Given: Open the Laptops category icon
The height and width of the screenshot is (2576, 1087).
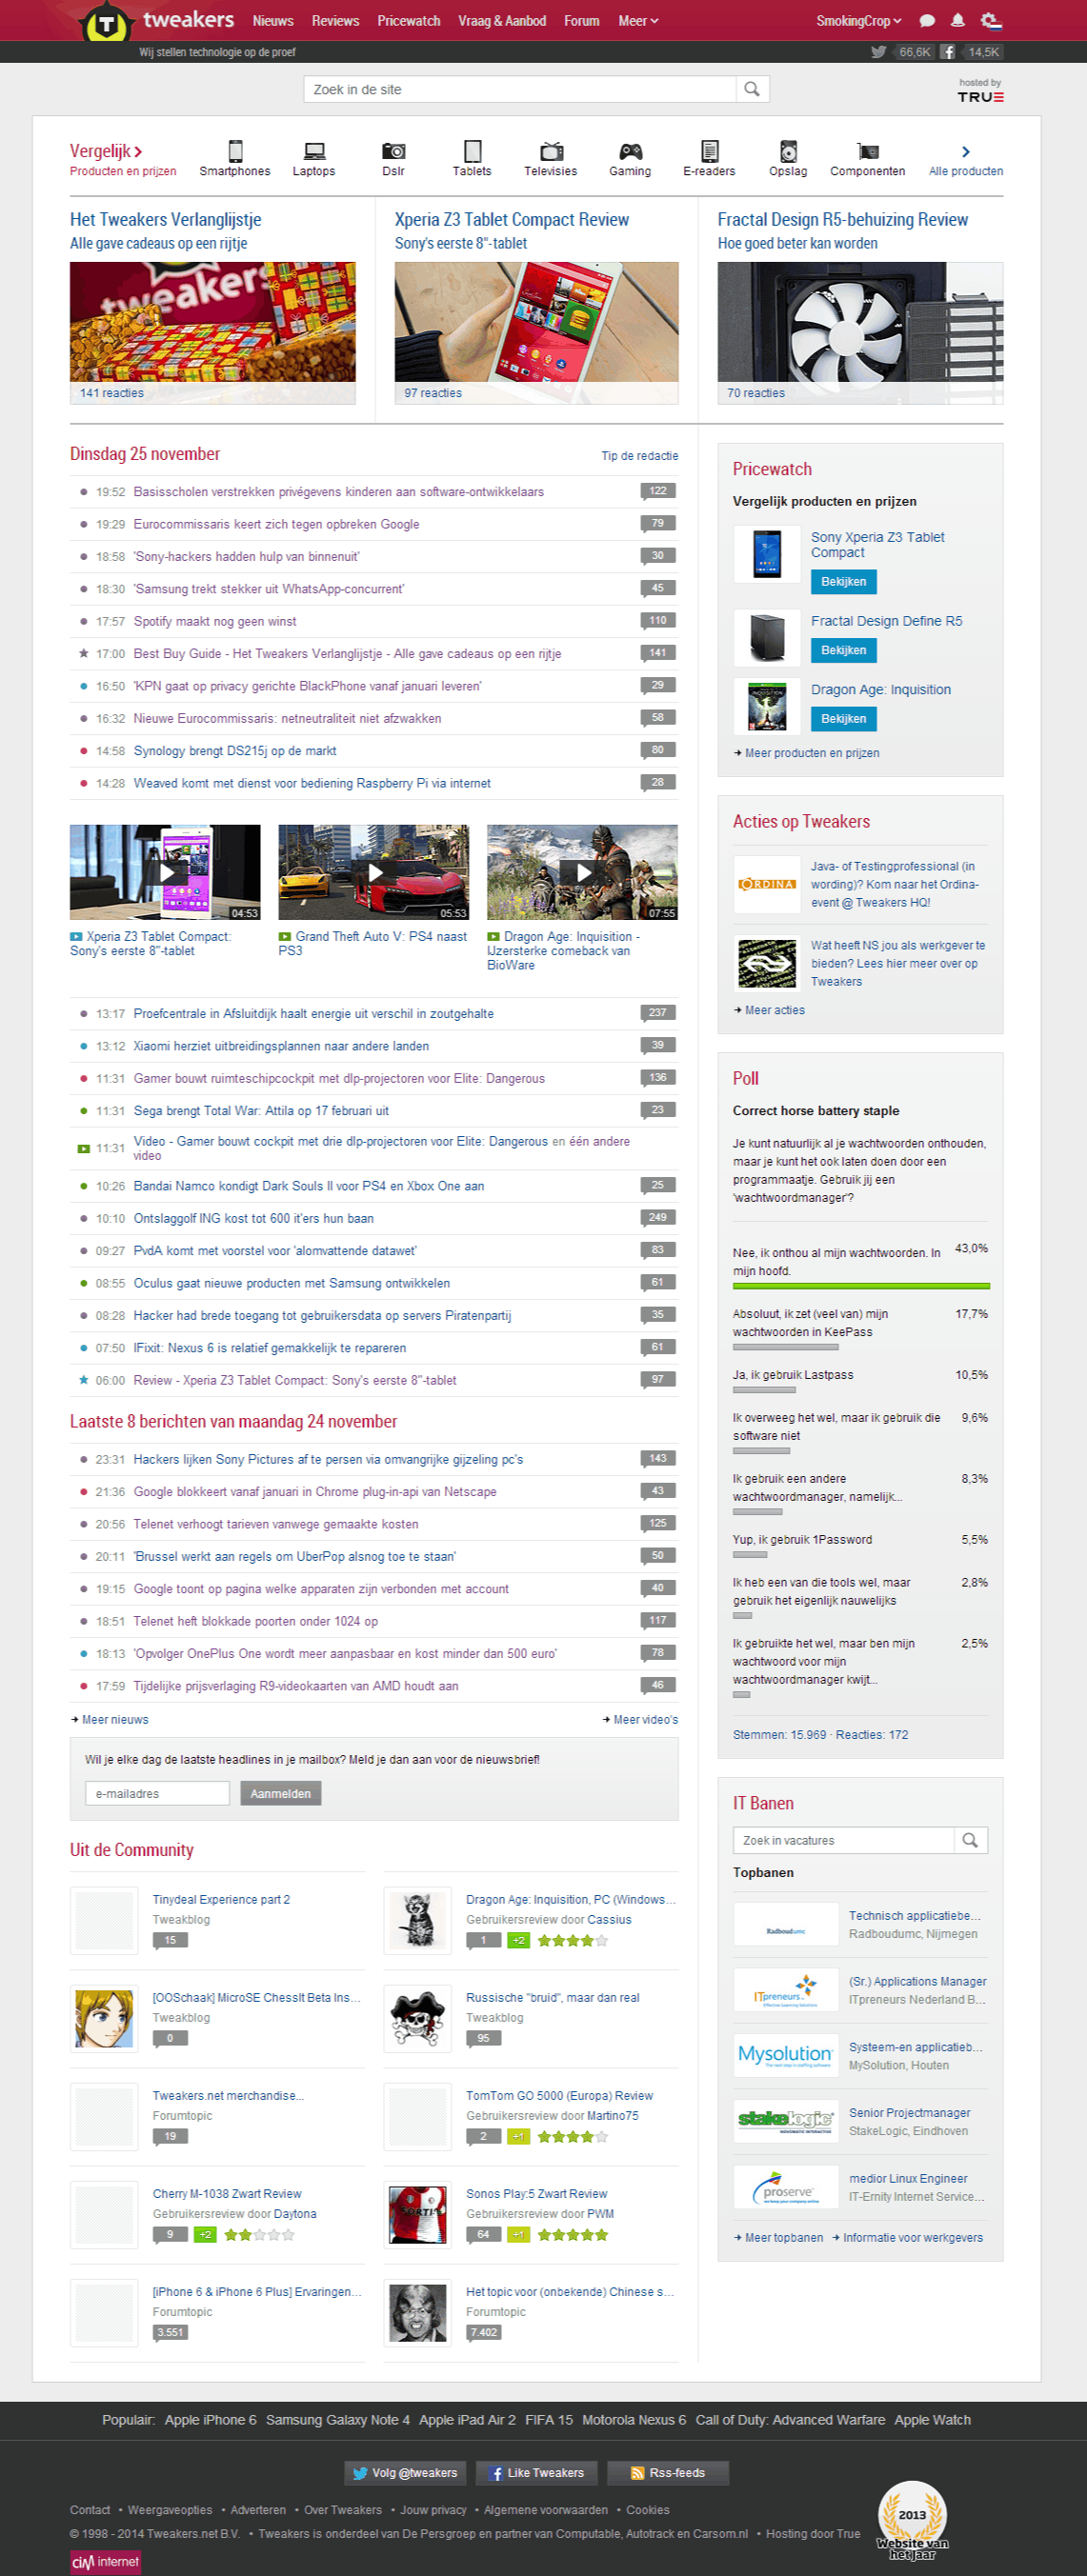Looking at the screenshot, I should click(314, 151).
